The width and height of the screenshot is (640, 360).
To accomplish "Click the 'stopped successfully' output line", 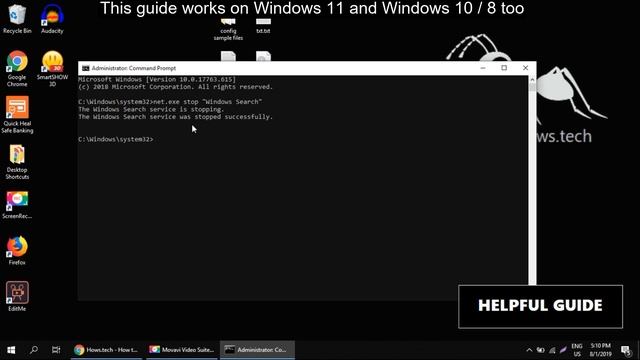I will pyautogui.click(x=176, y=117).
